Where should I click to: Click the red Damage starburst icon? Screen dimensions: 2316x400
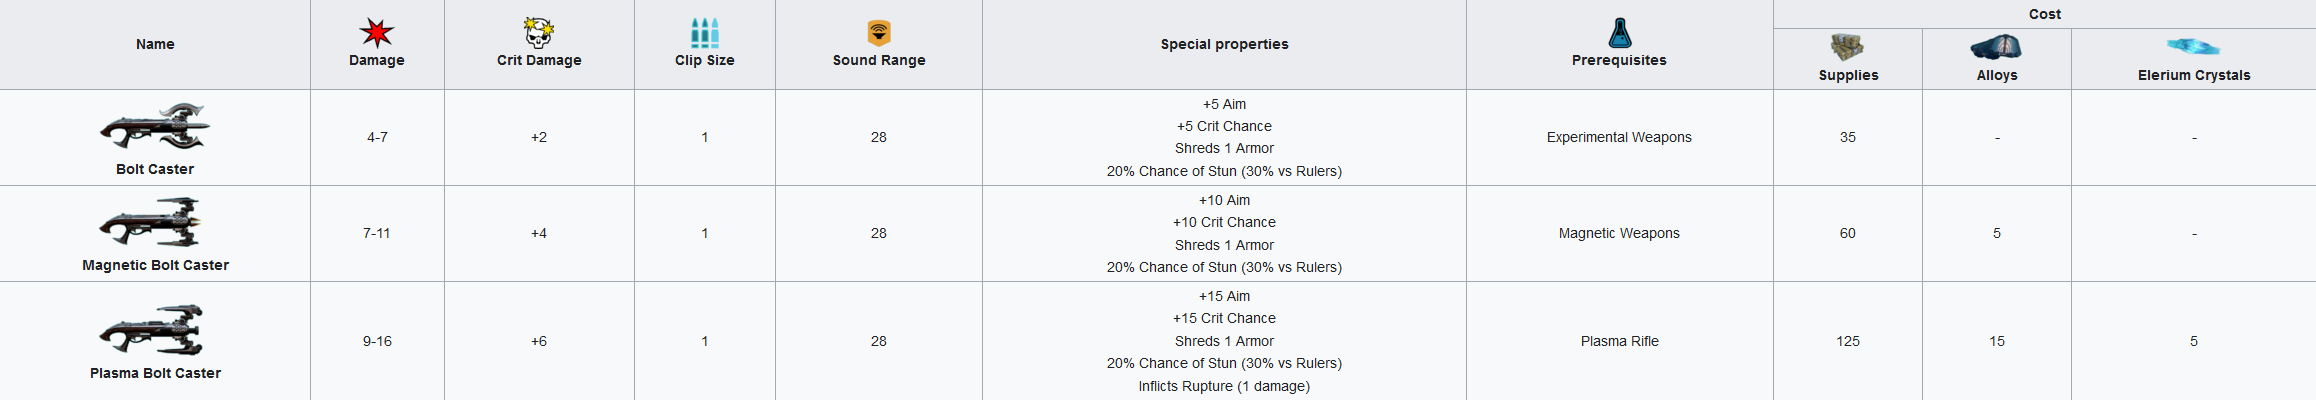pyautogui.click(x=376, y=33)
